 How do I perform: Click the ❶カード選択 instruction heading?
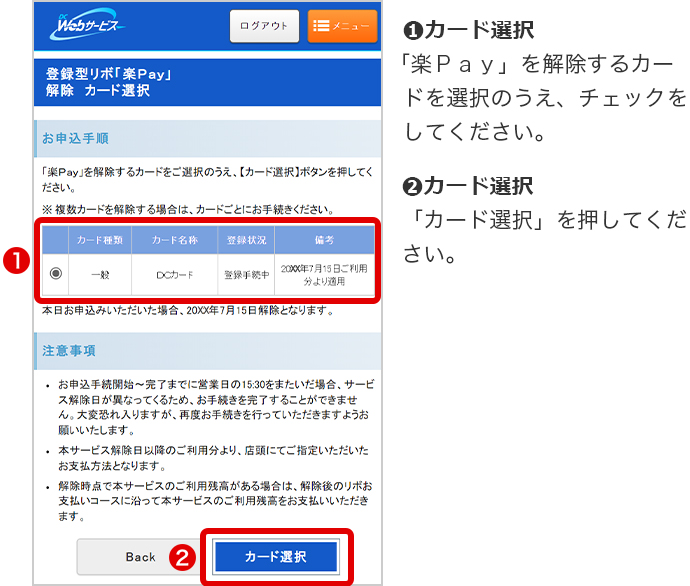click(467, 29)
